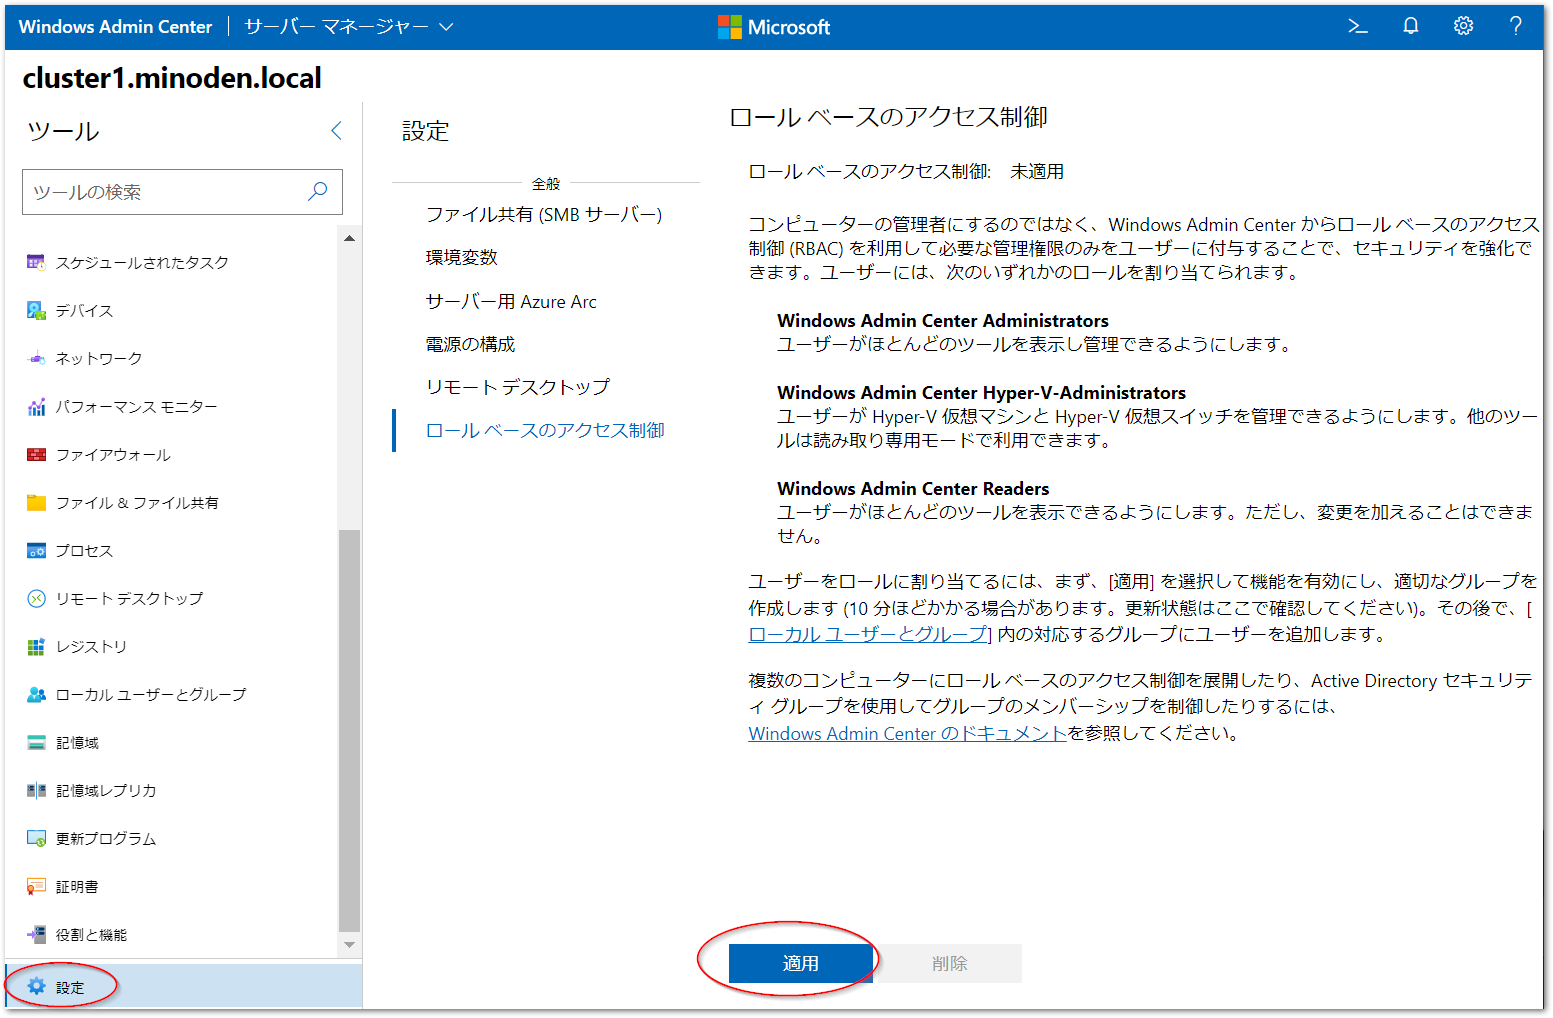Viewport: 1553px width, 1018px height.
Task: Open PowerShell console icon in header
Action: click(1357, 27)
